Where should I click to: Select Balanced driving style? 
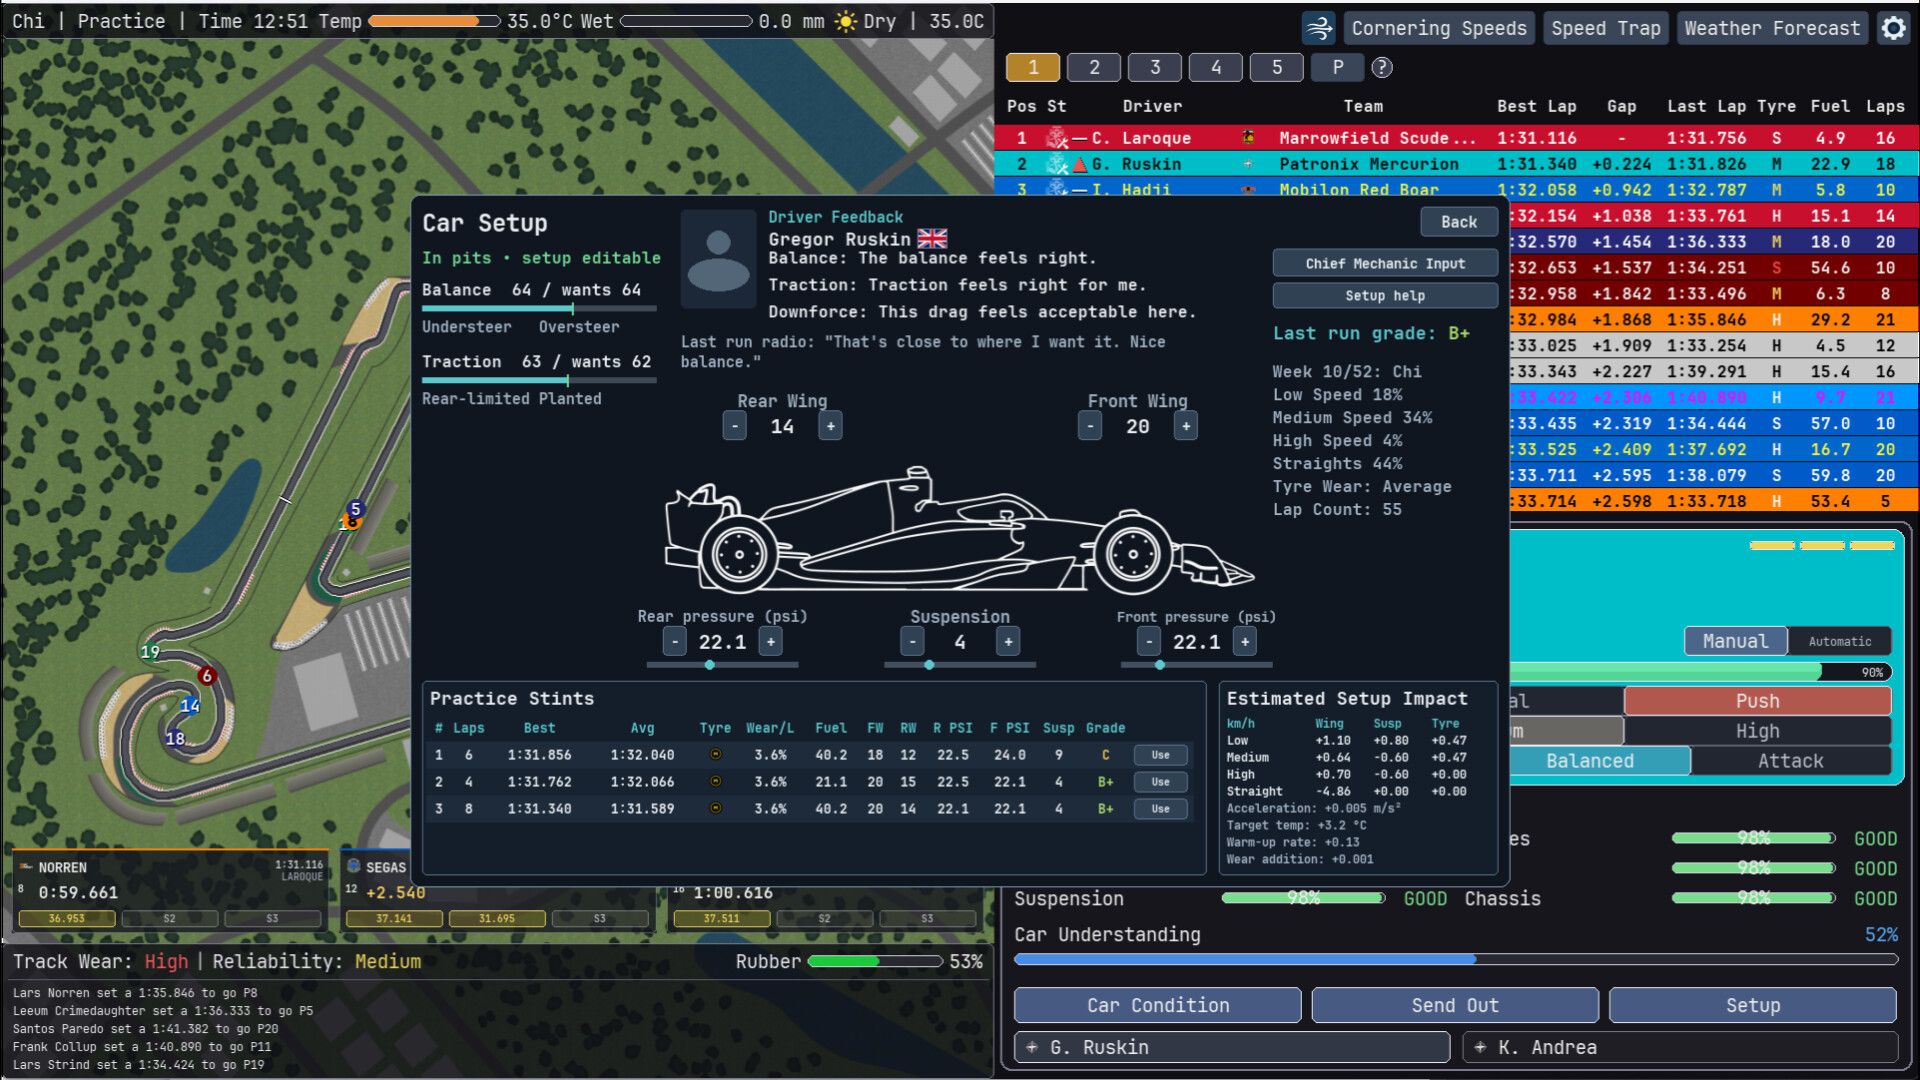pyautogui.click(x=1590, y=761)
